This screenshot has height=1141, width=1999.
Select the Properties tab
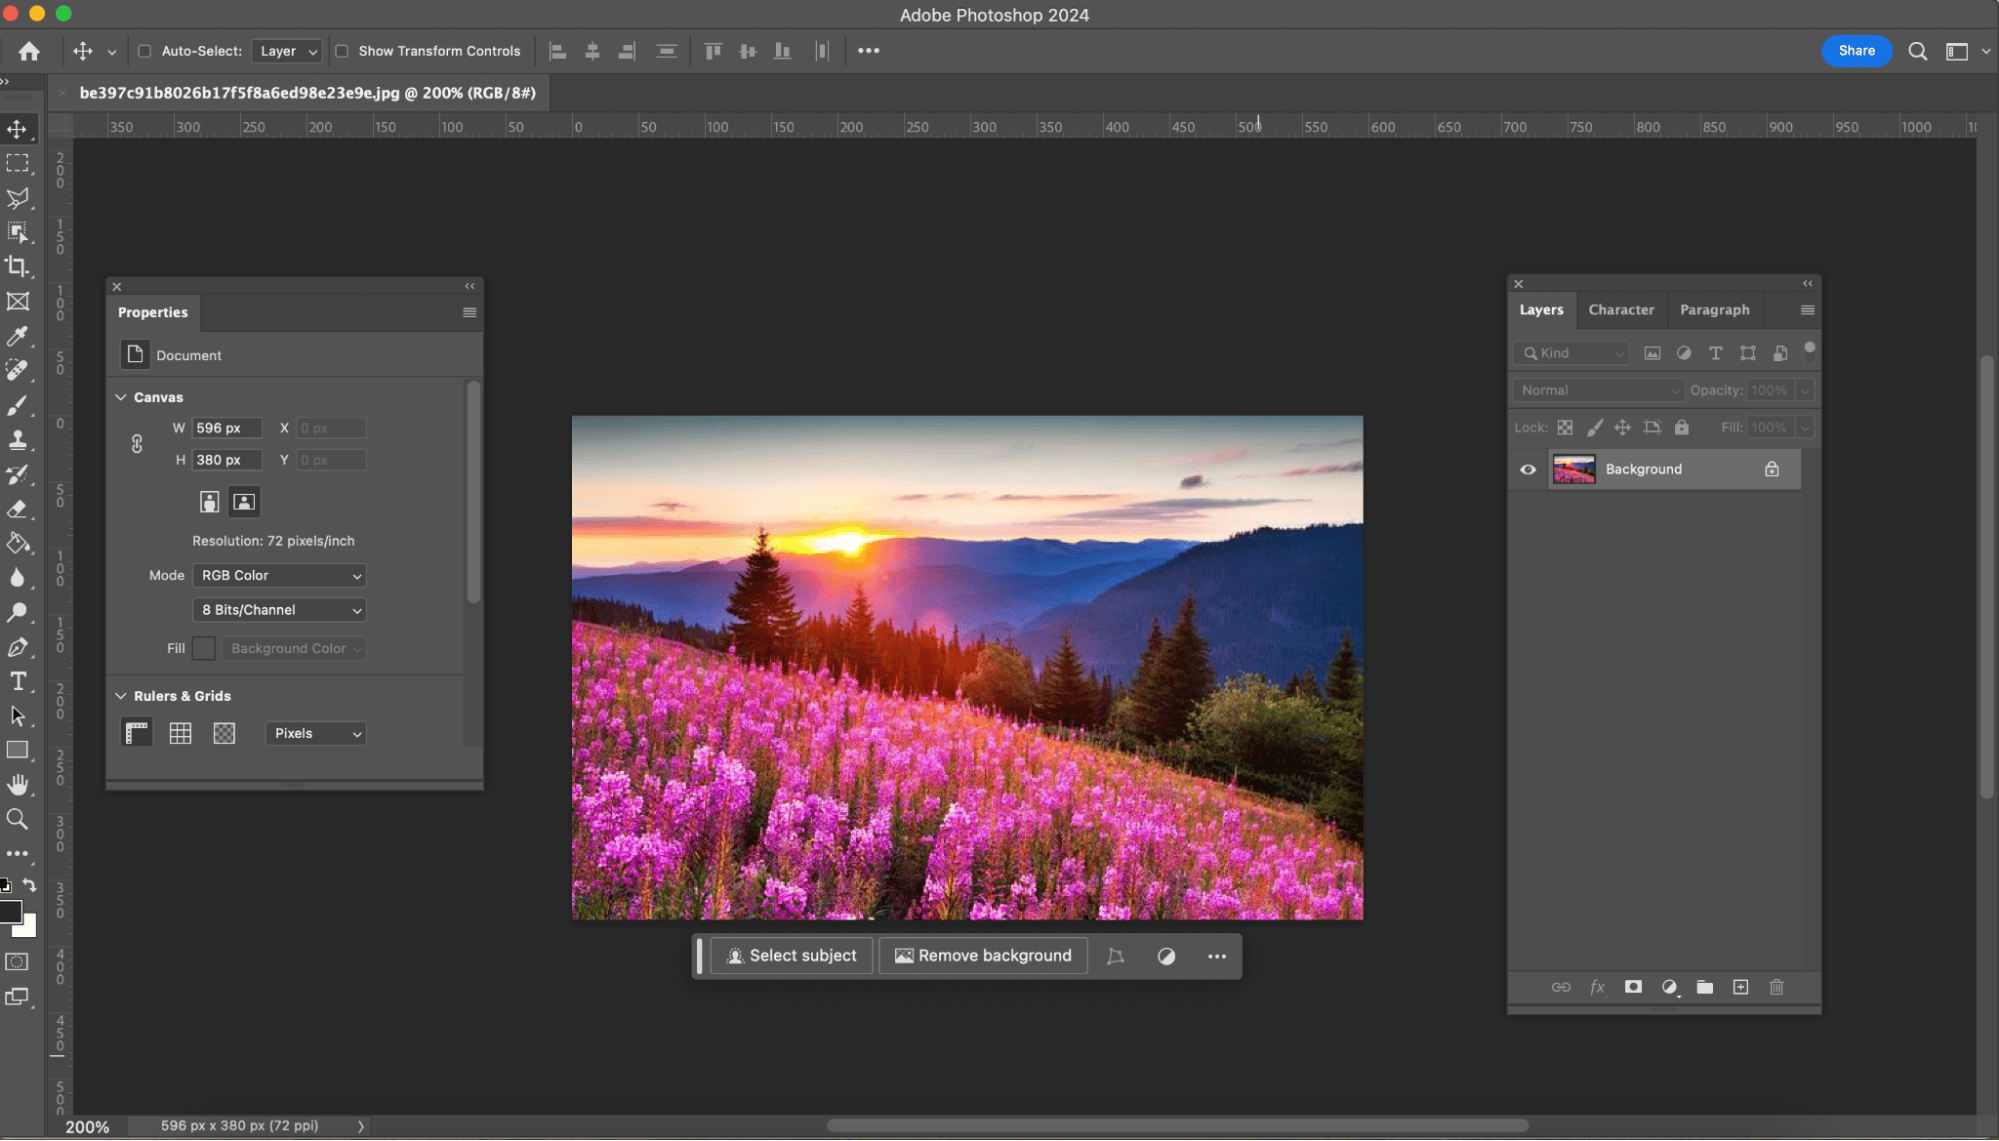[153, 312]
